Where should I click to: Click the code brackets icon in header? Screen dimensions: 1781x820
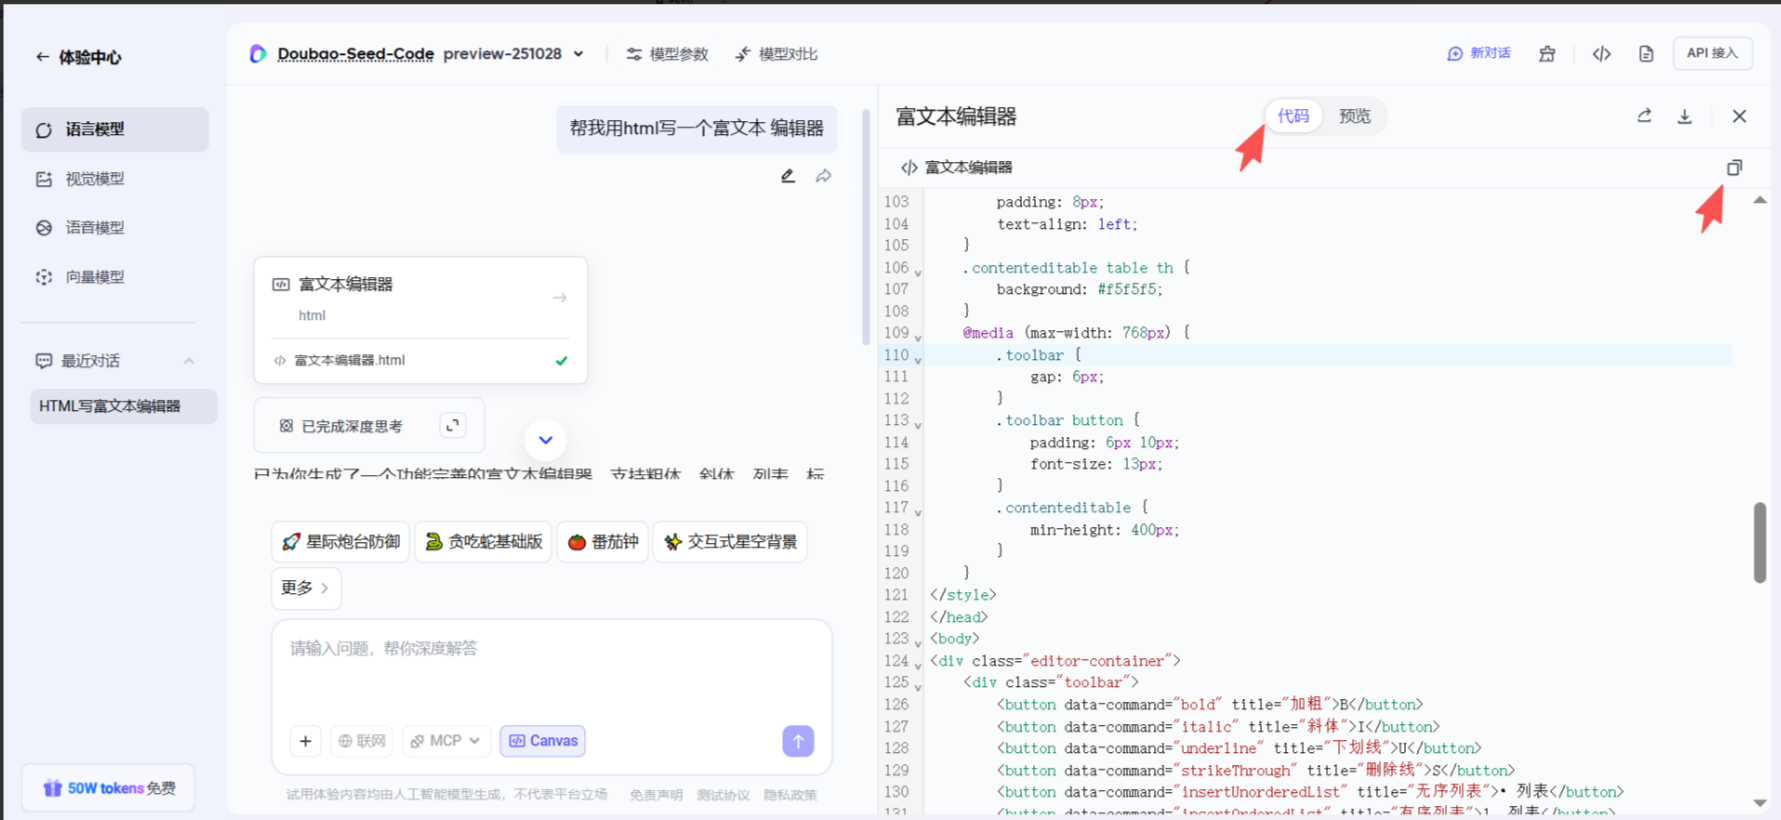1602,54
